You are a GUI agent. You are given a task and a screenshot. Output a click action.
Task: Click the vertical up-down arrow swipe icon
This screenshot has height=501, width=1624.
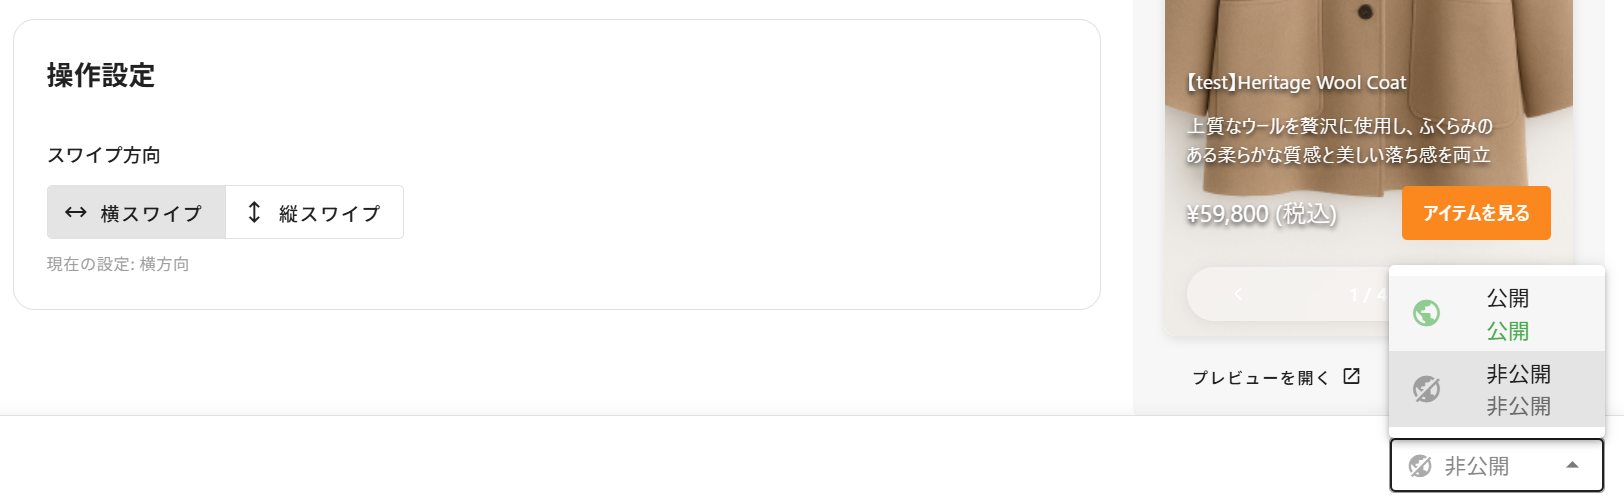(254, 212)
